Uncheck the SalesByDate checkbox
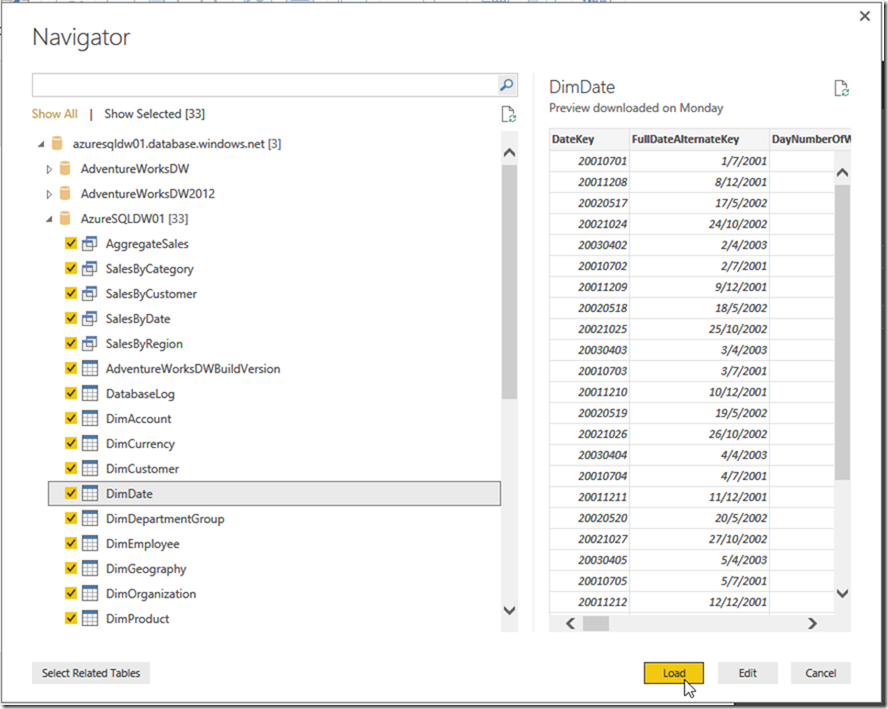This screenshot has height=709, width=888. point(71,318)
